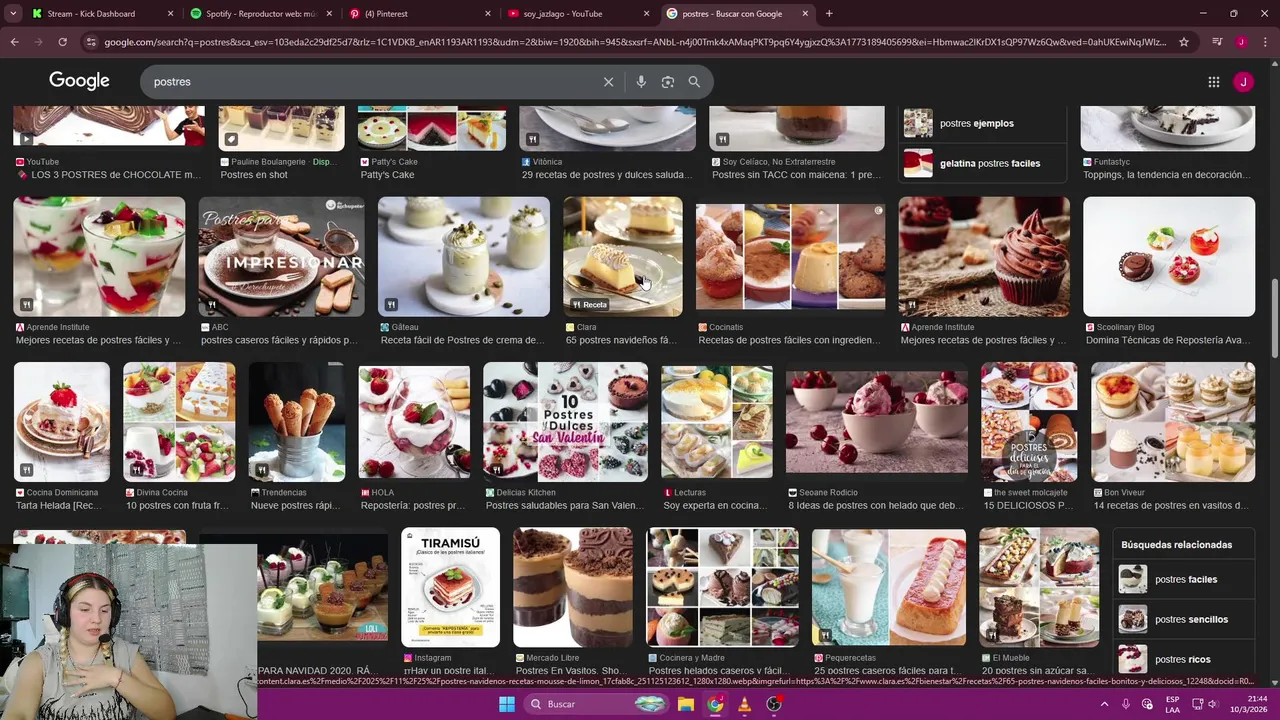1280x720 pixels.
Task: Click the Windows taskbar Buscar search box
Action: [x=595, y=704]
